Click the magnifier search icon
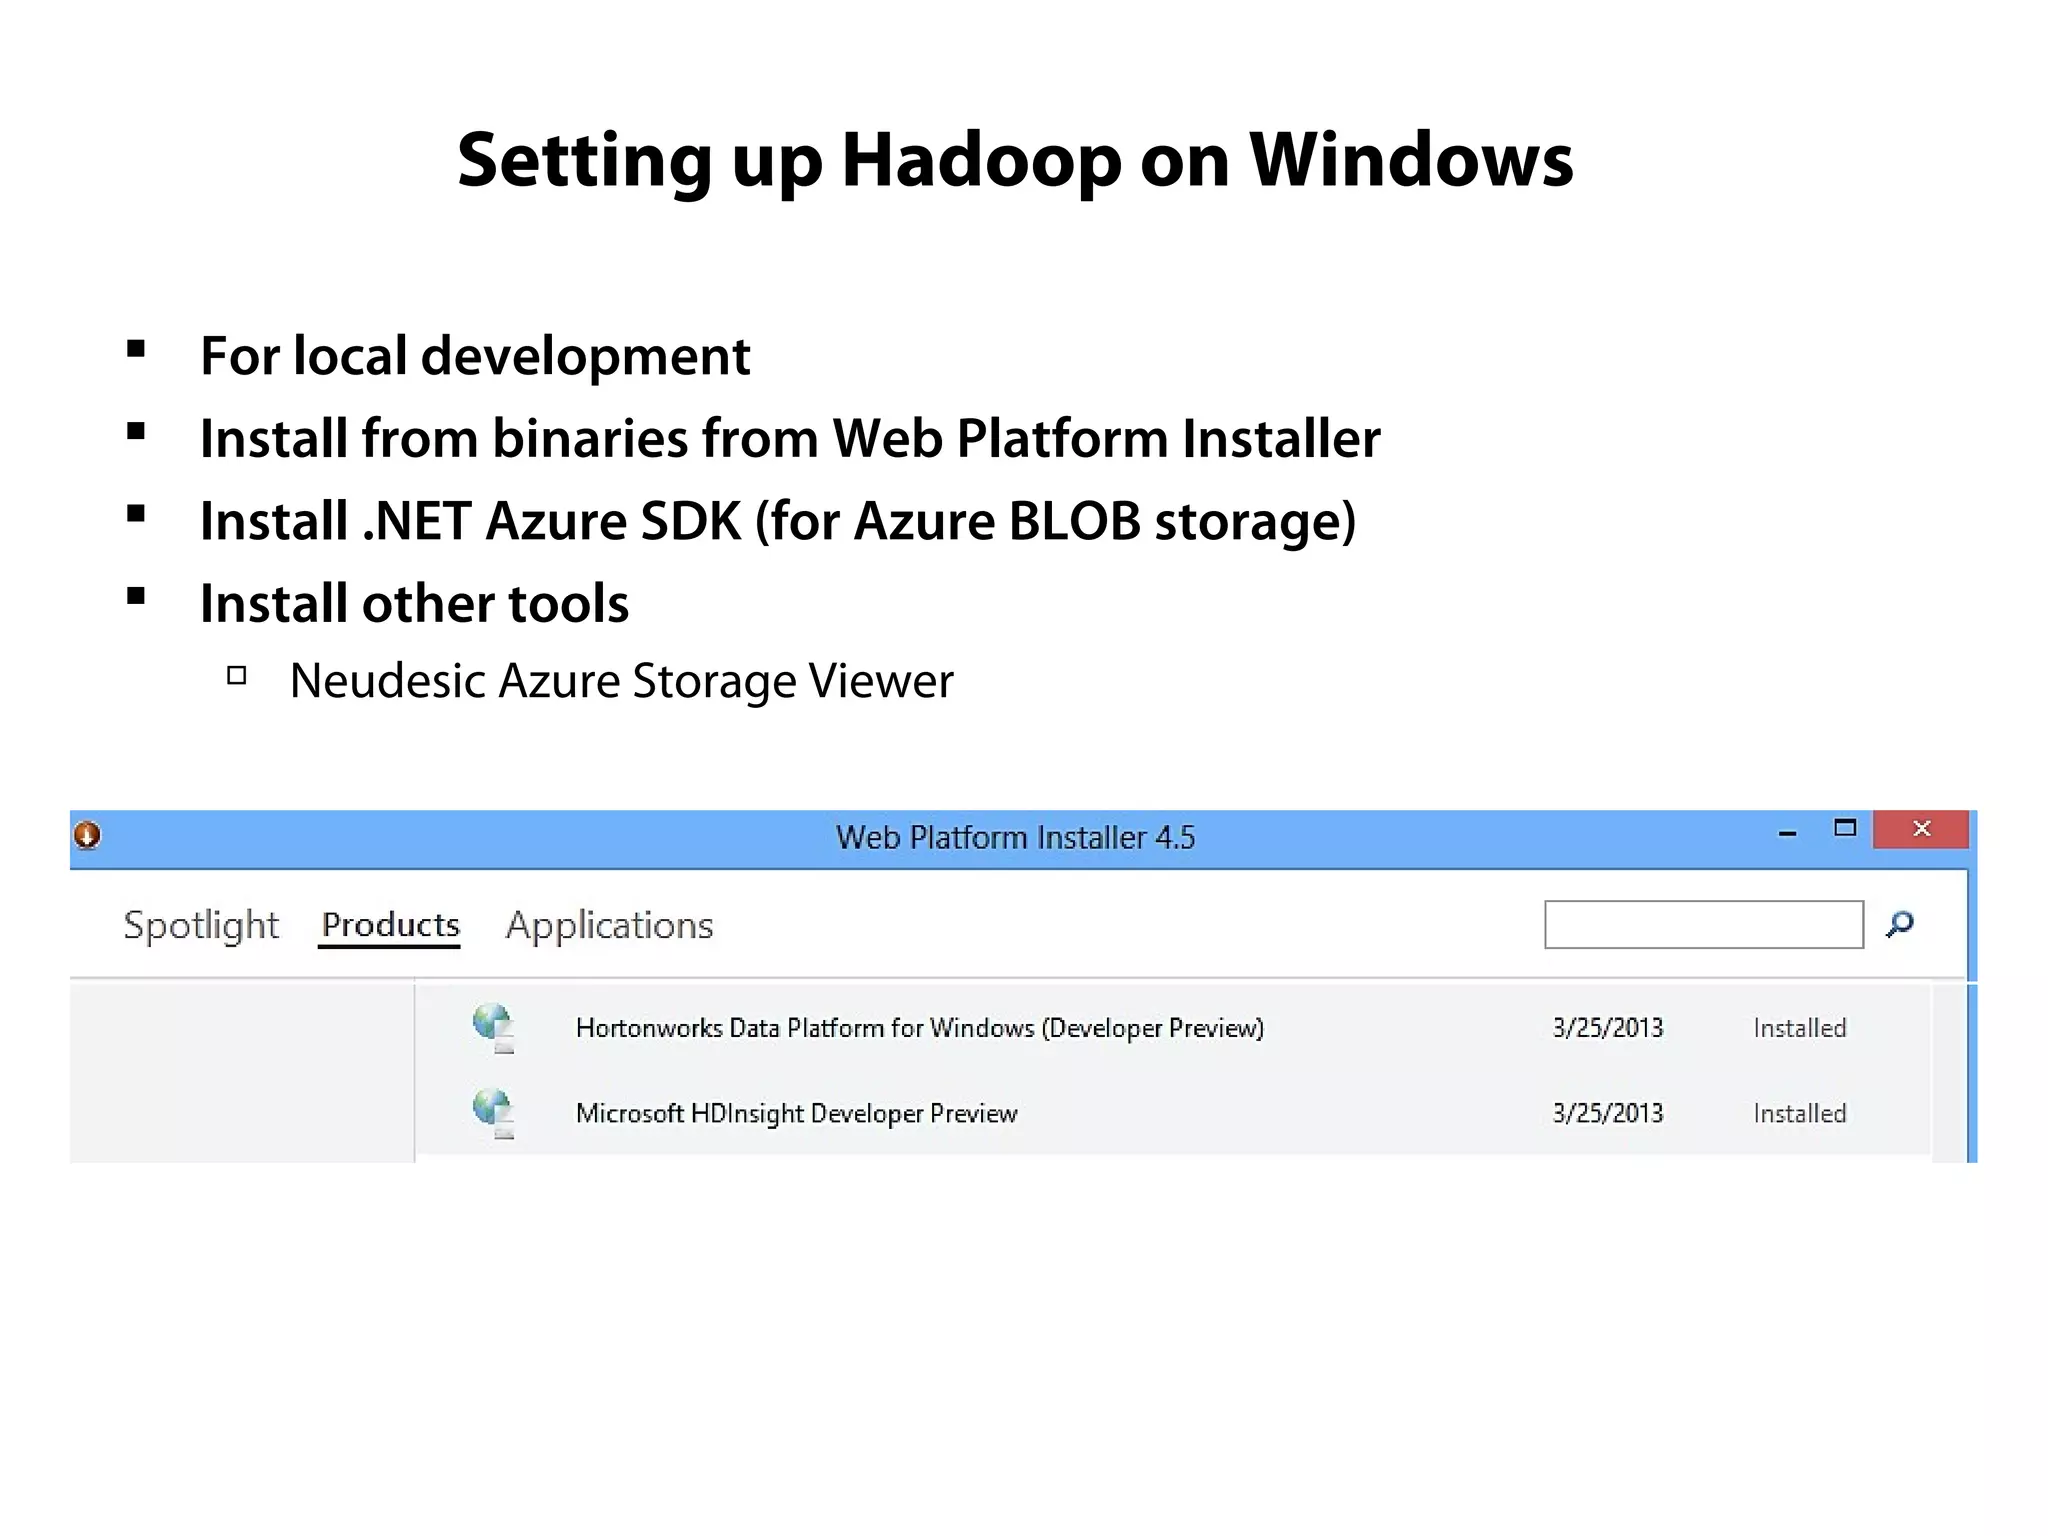2048x1536 pixels. pos(1900,924)
